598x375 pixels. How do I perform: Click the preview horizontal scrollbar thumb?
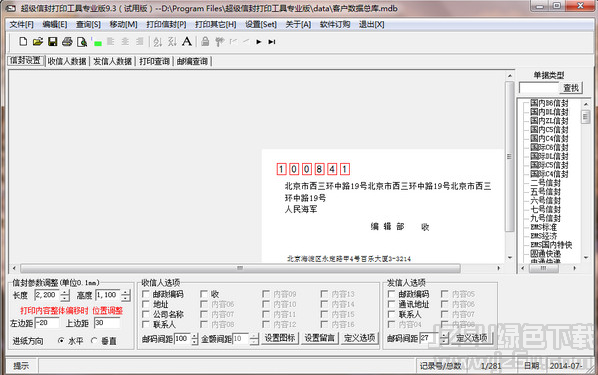click(x=240, y=268)
